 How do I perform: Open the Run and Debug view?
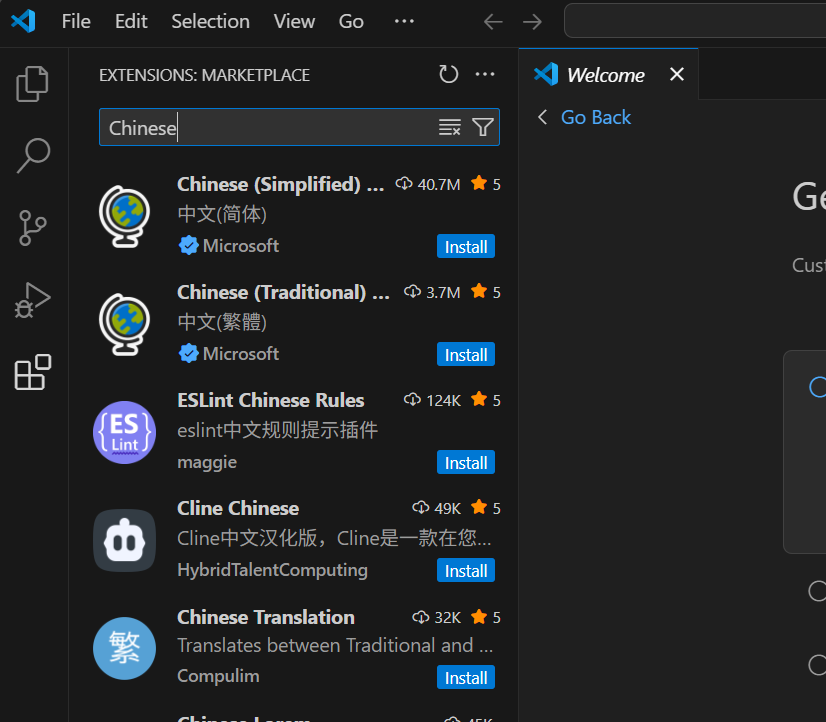point(33,300)
